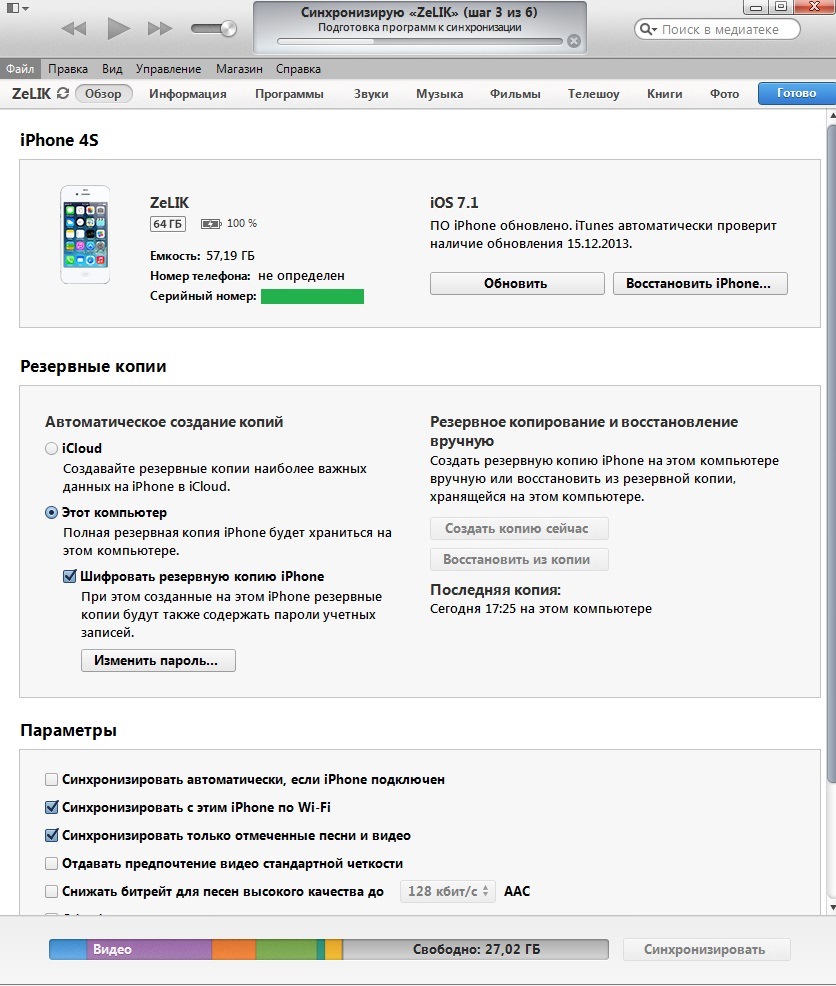Switch to the Информация tab
Viewport: 836px width, 986px height.
pyautogui.click(x=187, y=94)
